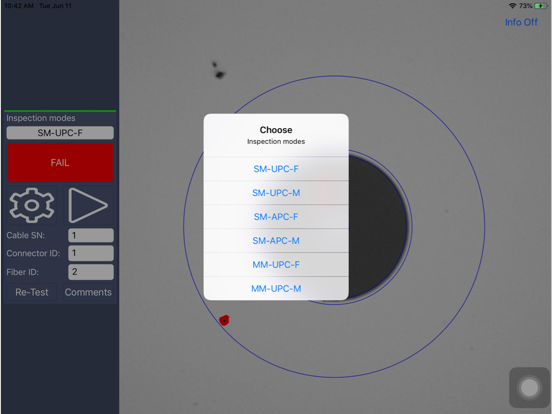Select the red defect marker on the fiber image

pyautogui.click(x=224, y=320)
